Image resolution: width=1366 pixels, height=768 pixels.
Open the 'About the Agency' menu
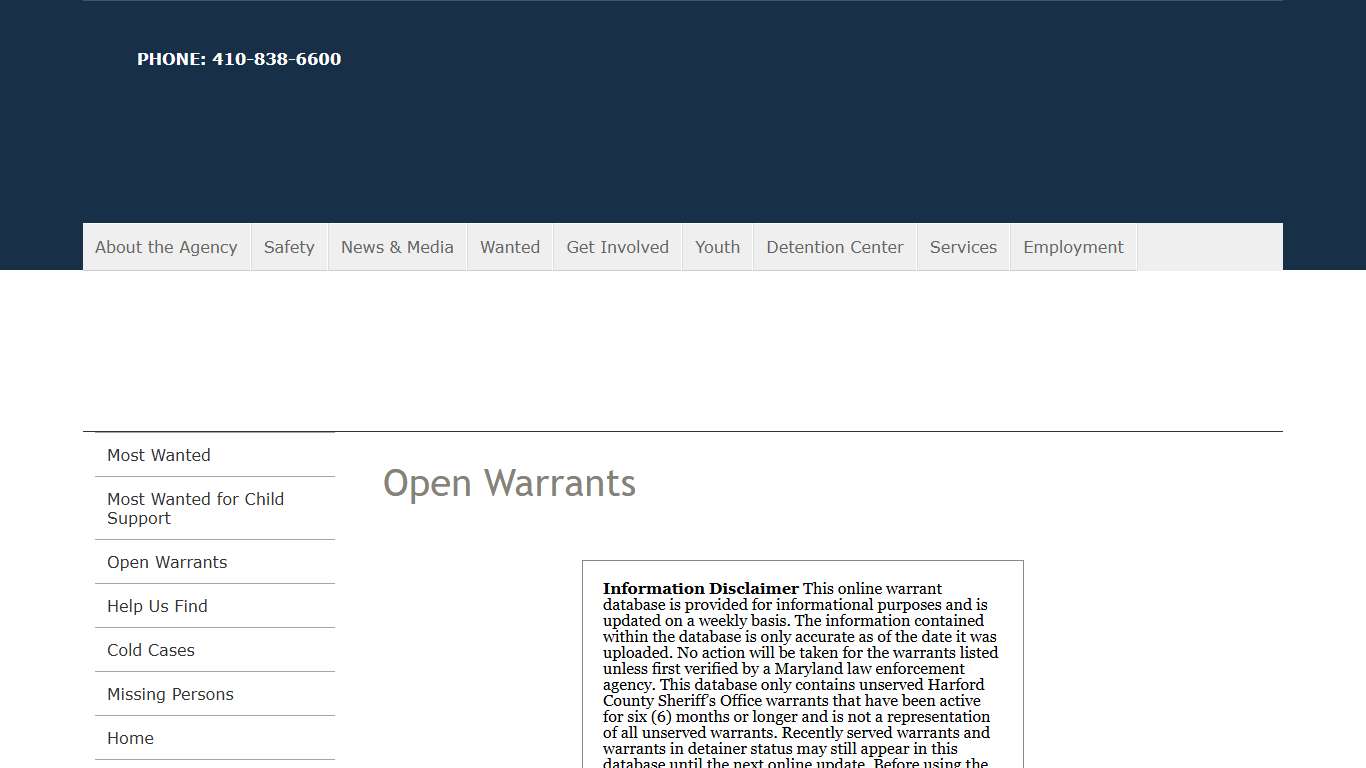pyautogui.click(x=165, y=246)
